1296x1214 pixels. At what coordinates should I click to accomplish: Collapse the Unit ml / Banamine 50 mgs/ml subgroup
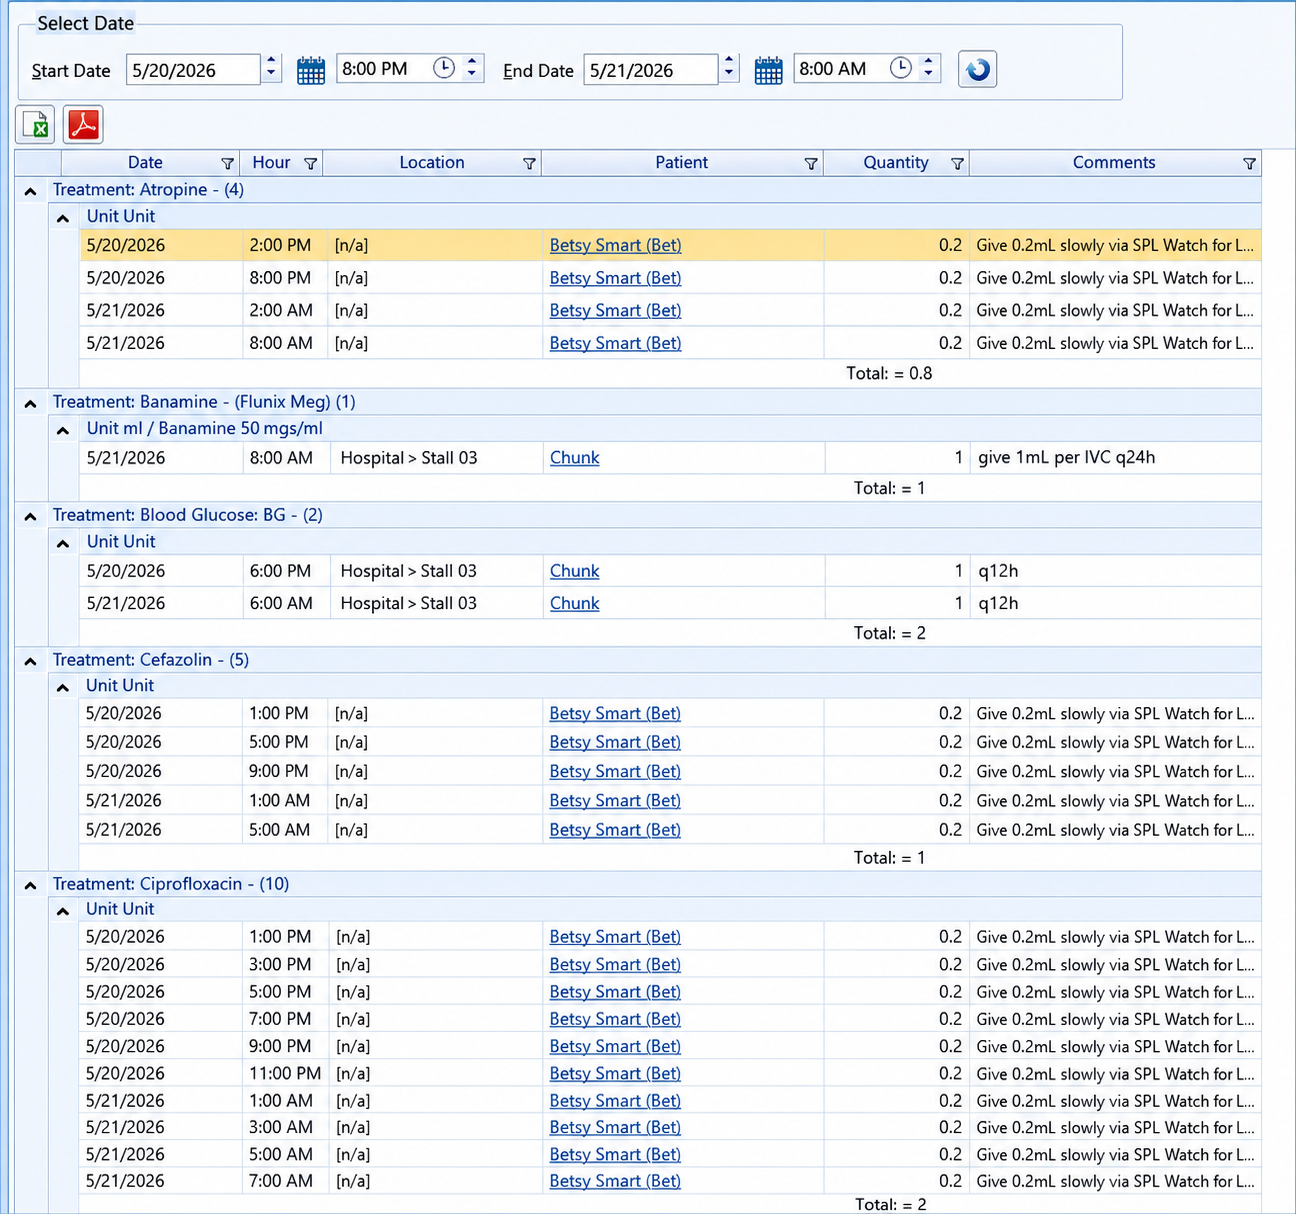click(x=63, y=430)
